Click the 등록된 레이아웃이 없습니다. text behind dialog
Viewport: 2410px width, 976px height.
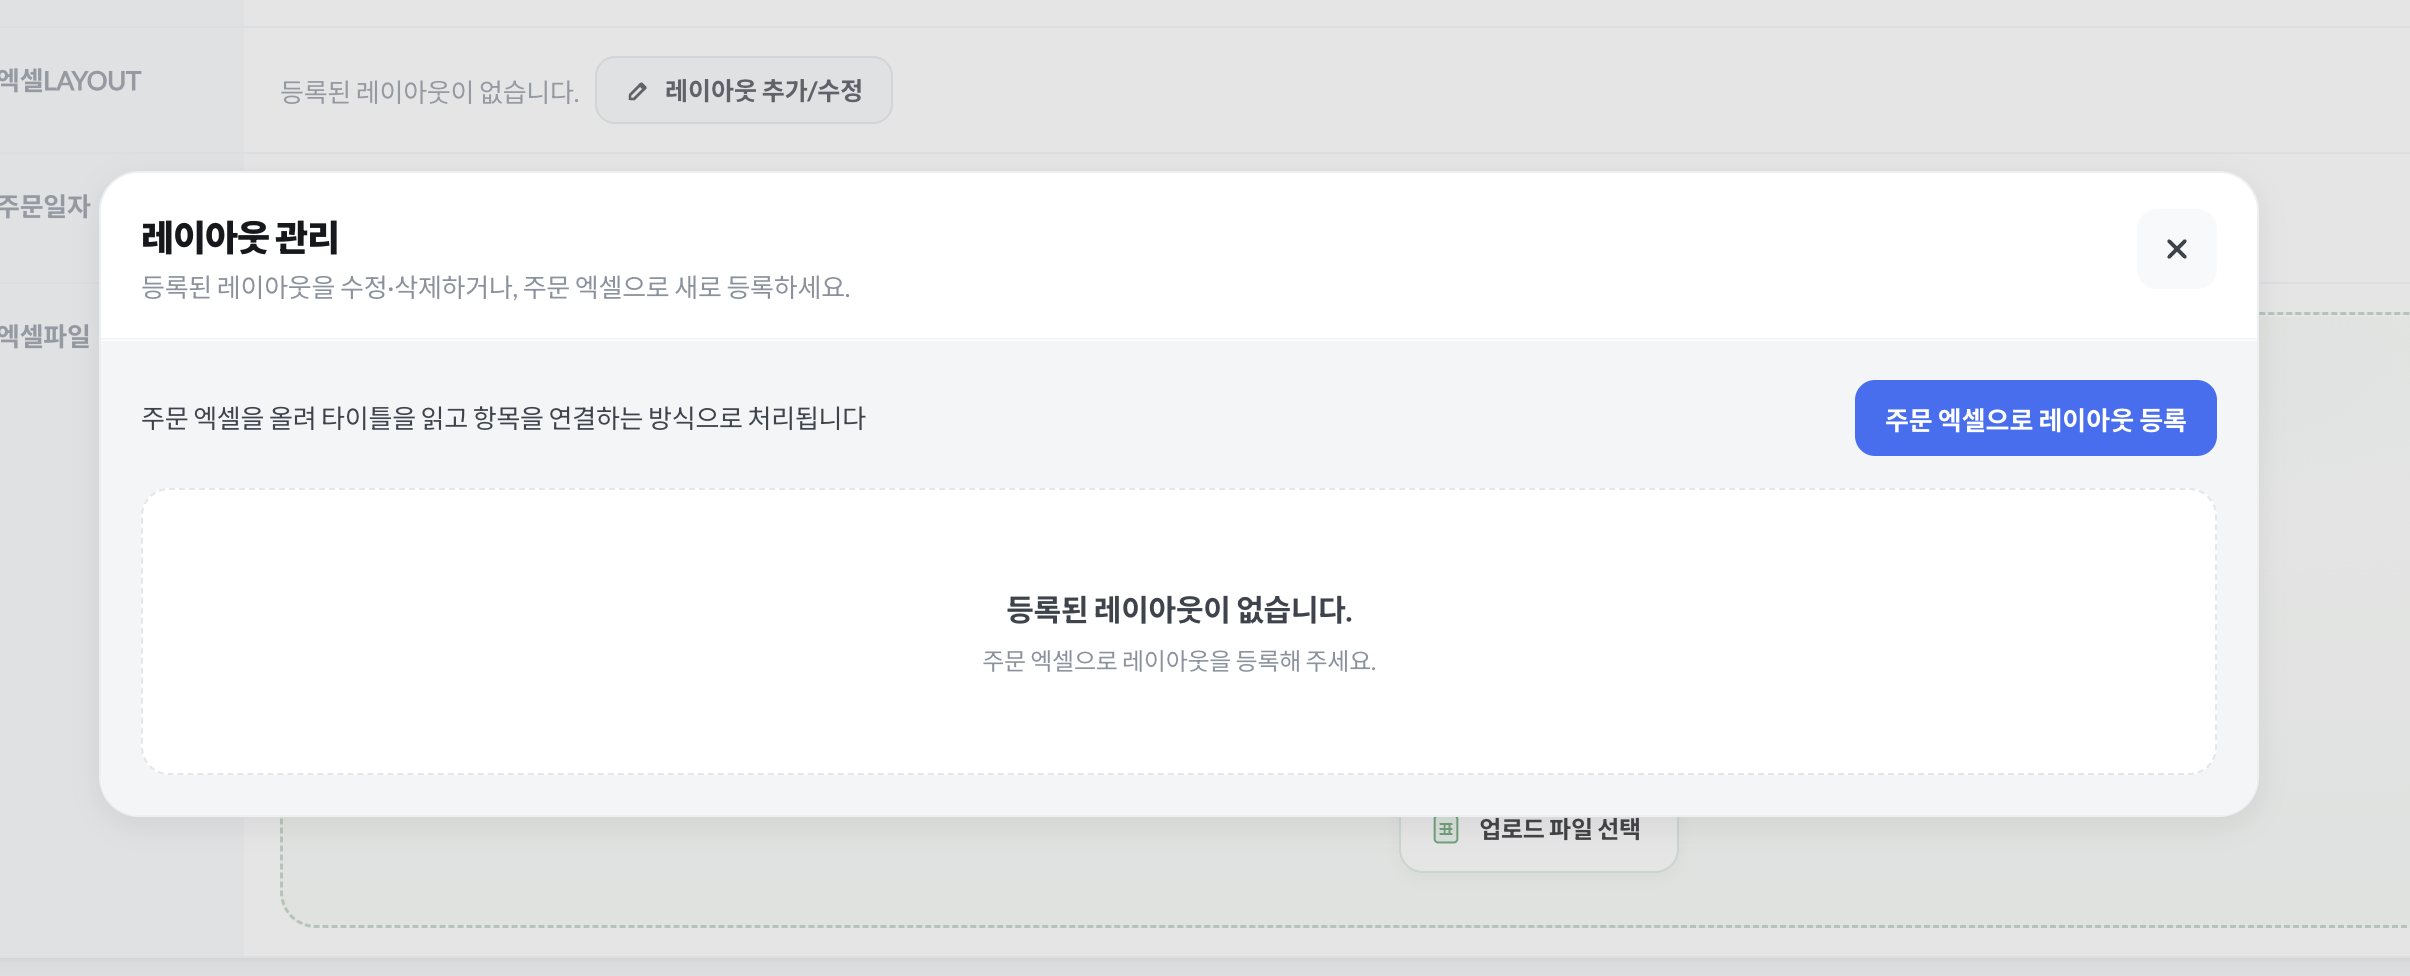pos(430,92)
